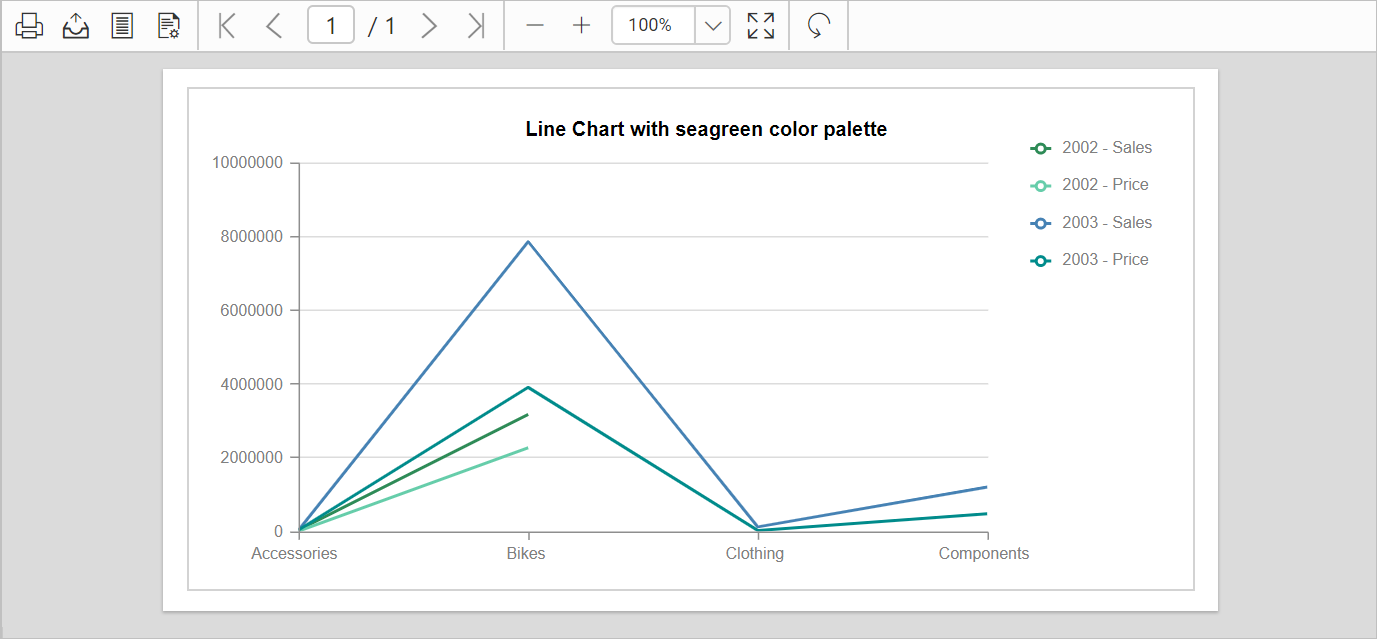Screen dimensions: 1377x639
Task: Click the 2003 - Price legend marker
Action: point(1040,260)
